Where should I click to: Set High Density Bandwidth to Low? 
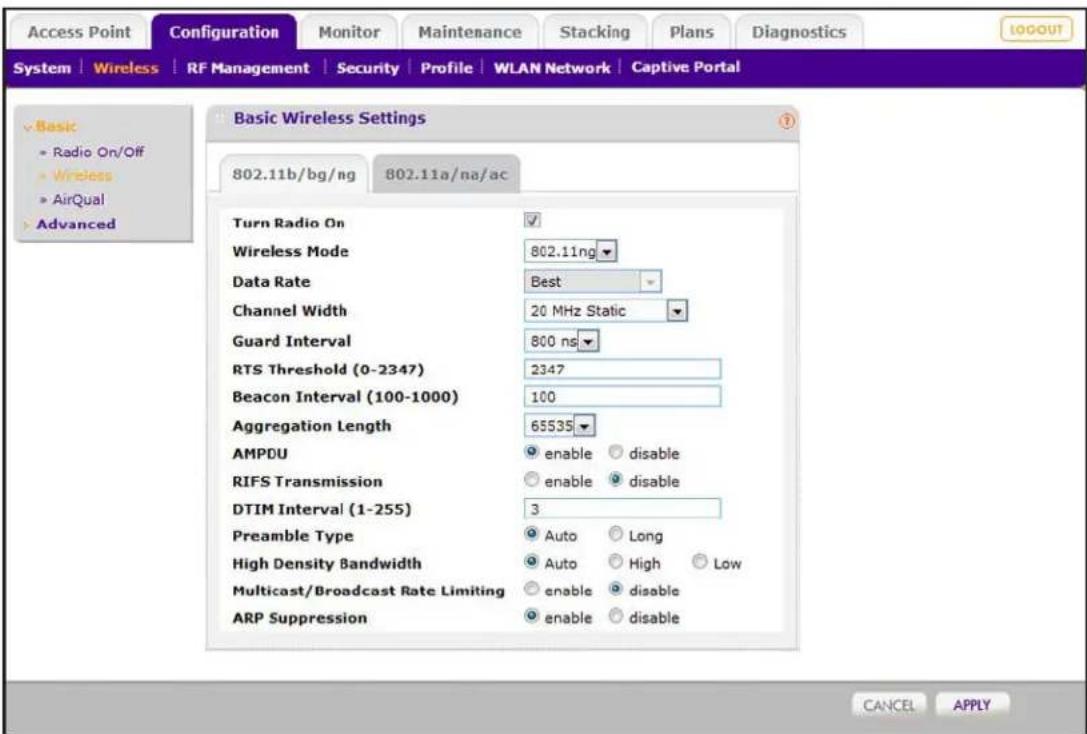click(699, 562)
